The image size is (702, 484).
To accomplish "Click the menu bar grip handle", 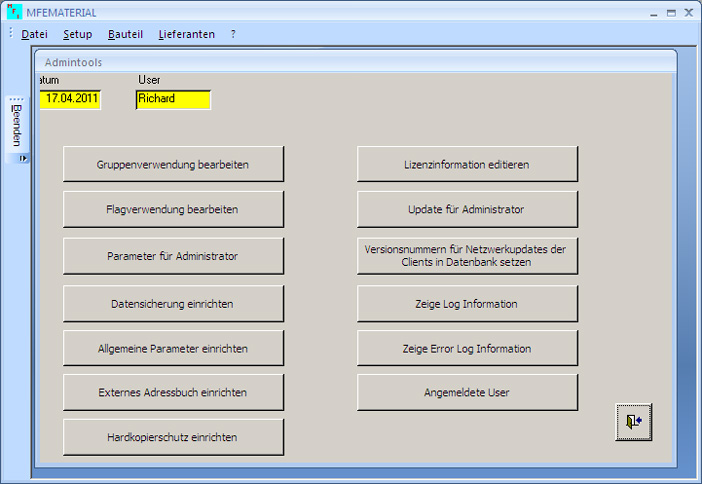I will tap(11, 33).
